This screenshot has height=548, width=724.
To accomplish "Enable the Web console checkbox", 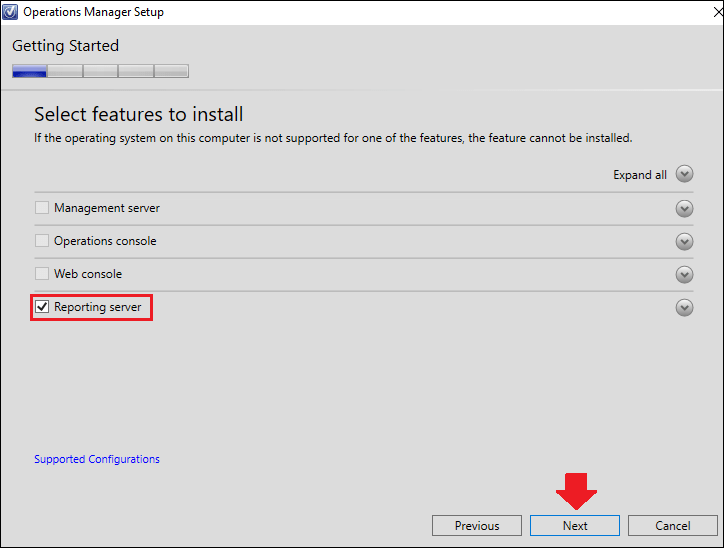I will click(42, 274).
